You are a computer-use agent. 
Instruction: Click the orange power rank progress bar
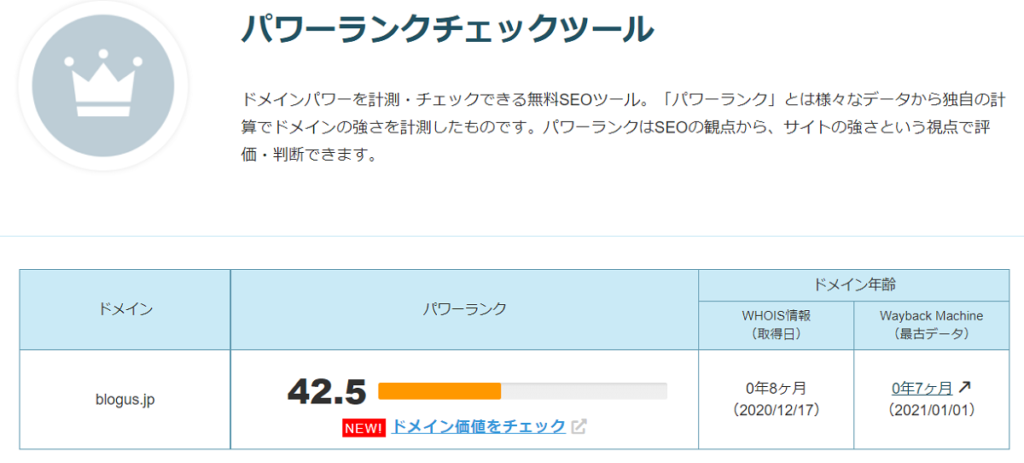pyautogui.click(x=440, y=391)
